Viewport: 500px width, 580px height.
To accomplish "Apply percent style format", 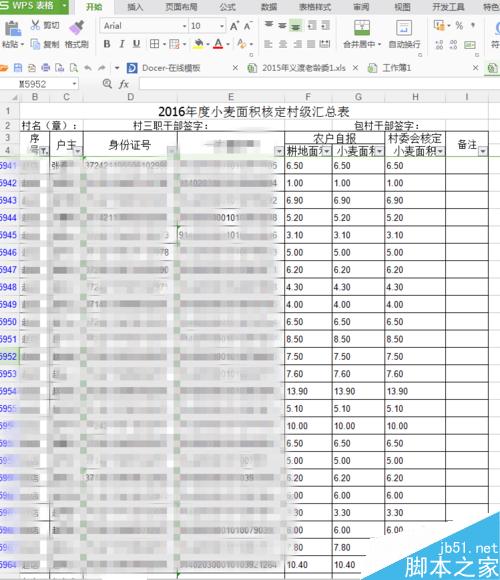I will coord(459,26).
